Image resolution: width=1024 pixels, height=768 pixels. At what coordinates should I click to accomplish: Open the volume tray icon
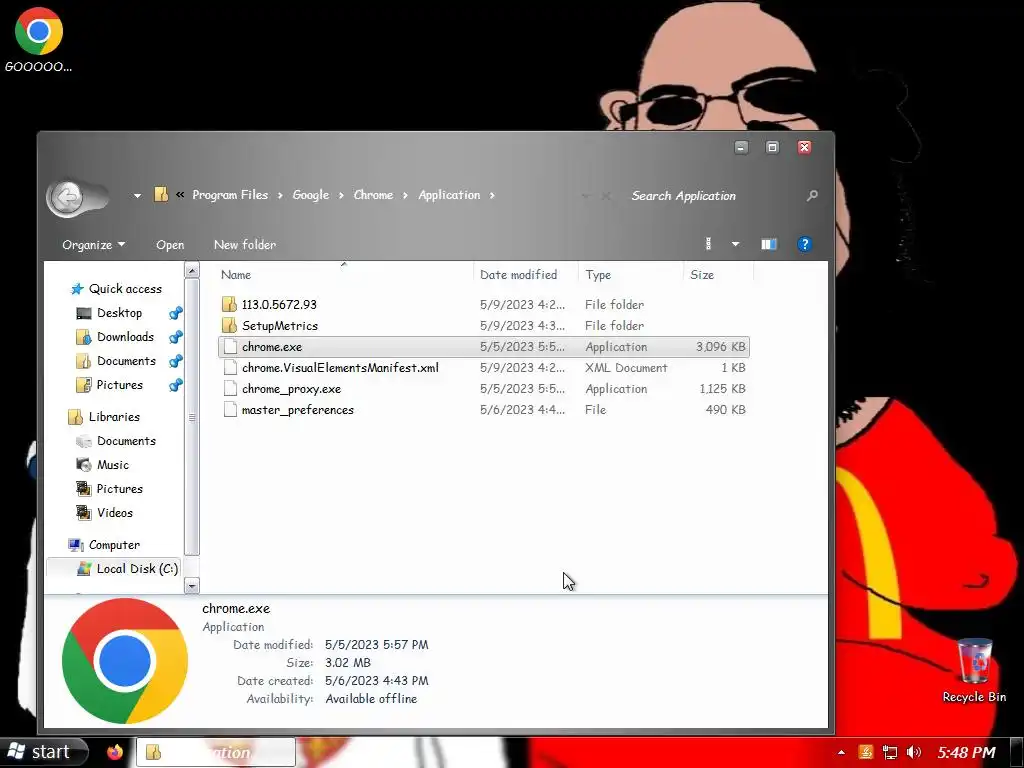click(914, 752)
